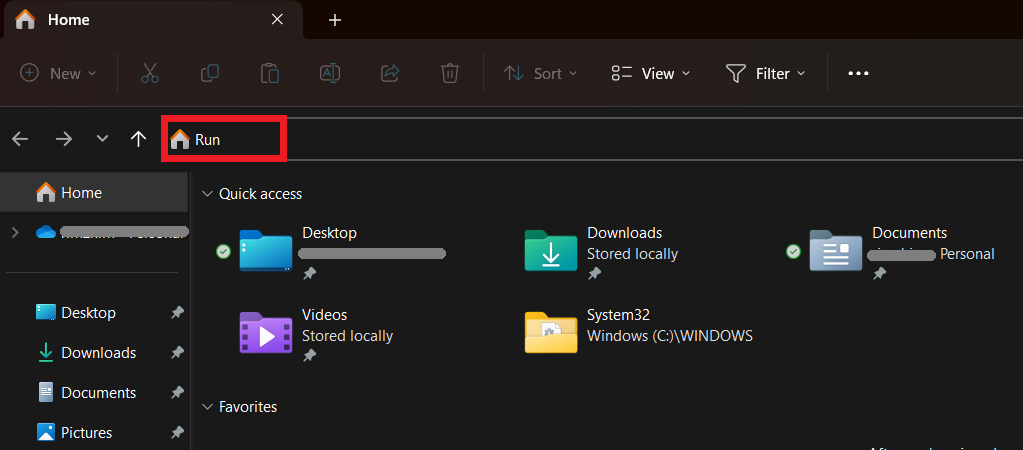Go back with the left arrow
This screenshot has height=450, width=1023.
20,138
